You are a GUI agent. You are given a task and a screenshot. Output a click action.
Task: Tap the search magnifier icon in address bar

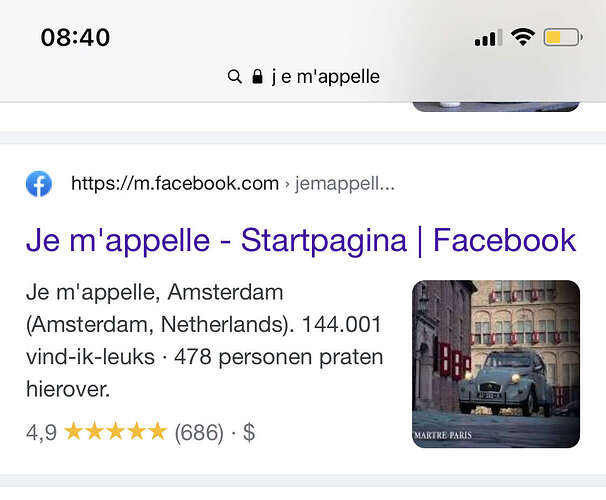pyautogui.click(x=235, y=77)
